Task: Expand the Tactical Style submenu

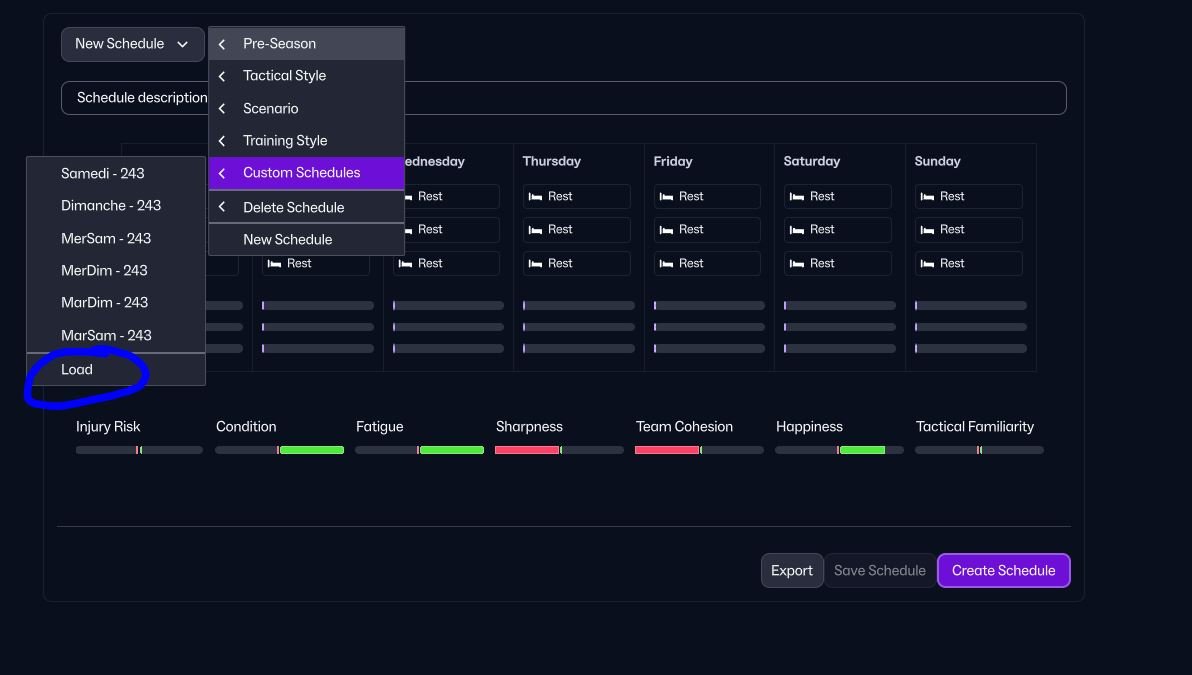Action: pyautogui.click(x=306, y=76)
